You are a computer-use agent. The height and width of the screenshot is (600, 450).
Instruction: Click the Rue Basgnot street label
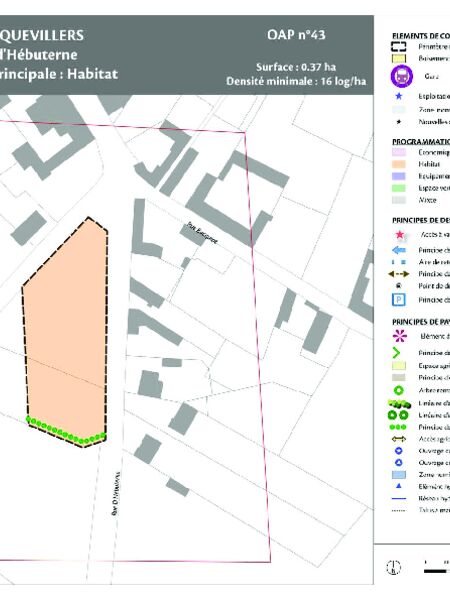(x=202, y=233)
